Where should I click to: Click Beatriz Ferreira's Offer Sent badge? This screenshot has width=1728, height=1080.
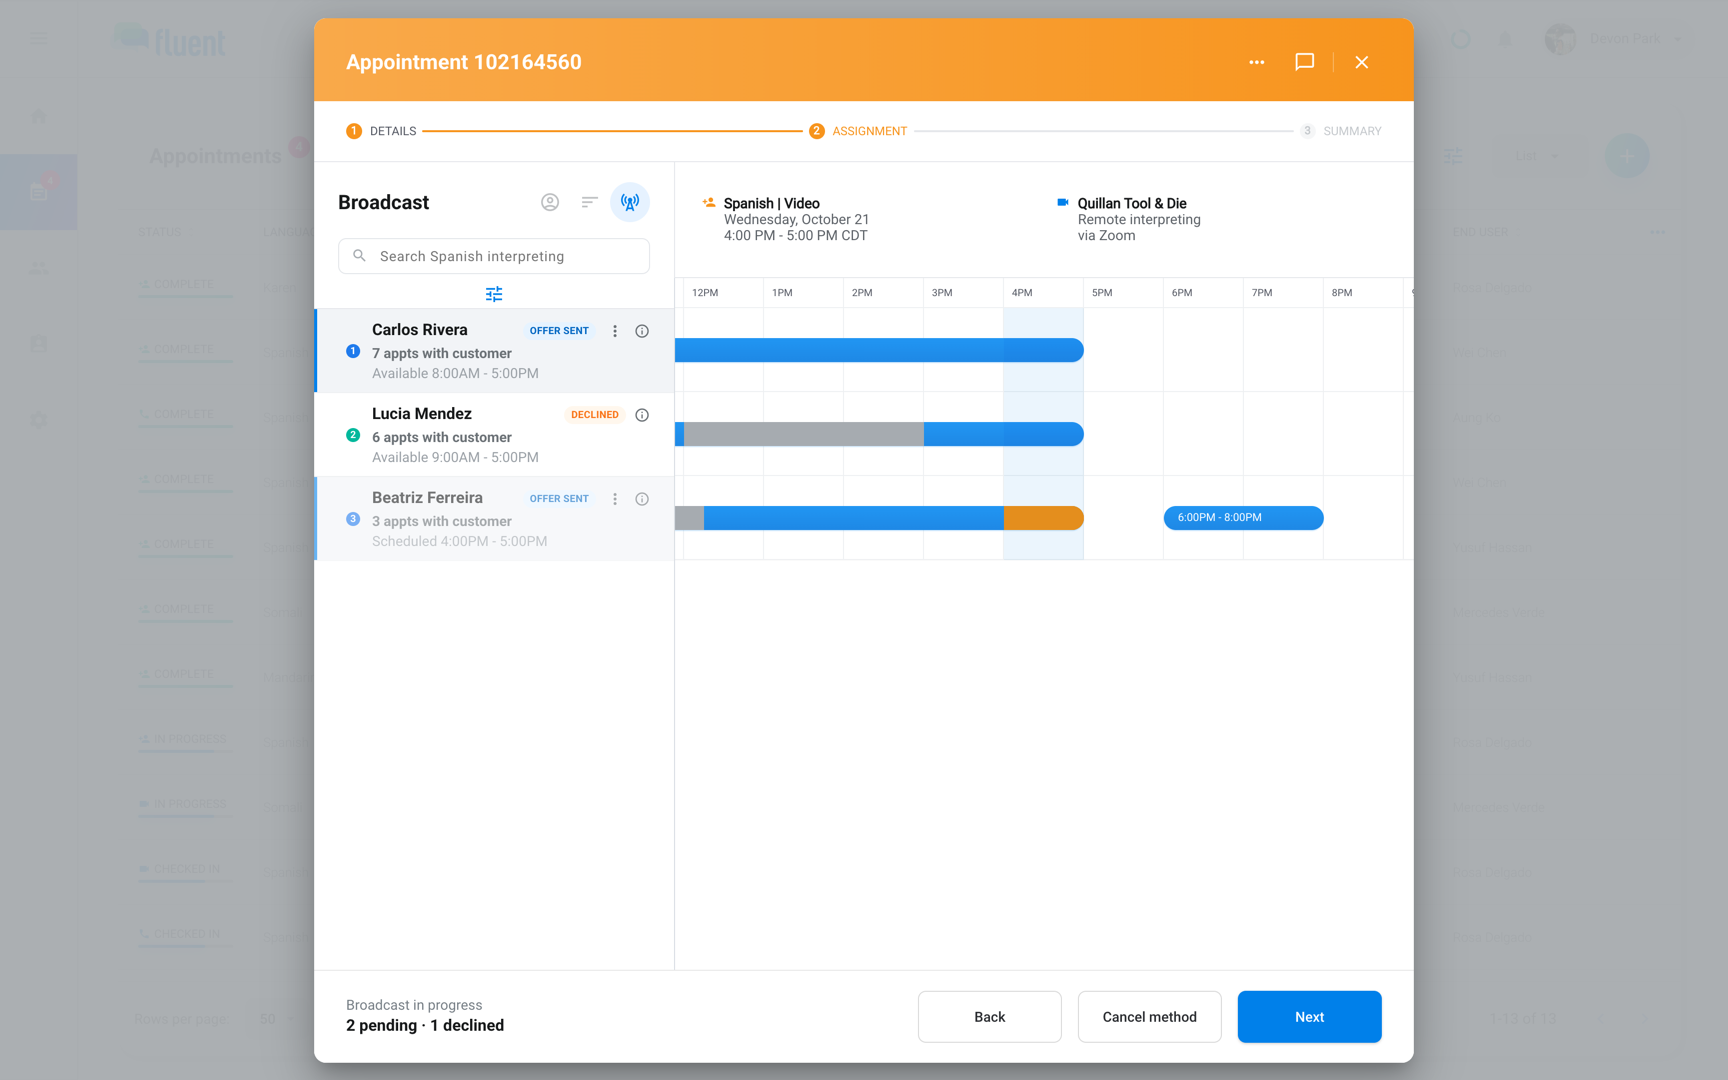[x=559, y=499]
